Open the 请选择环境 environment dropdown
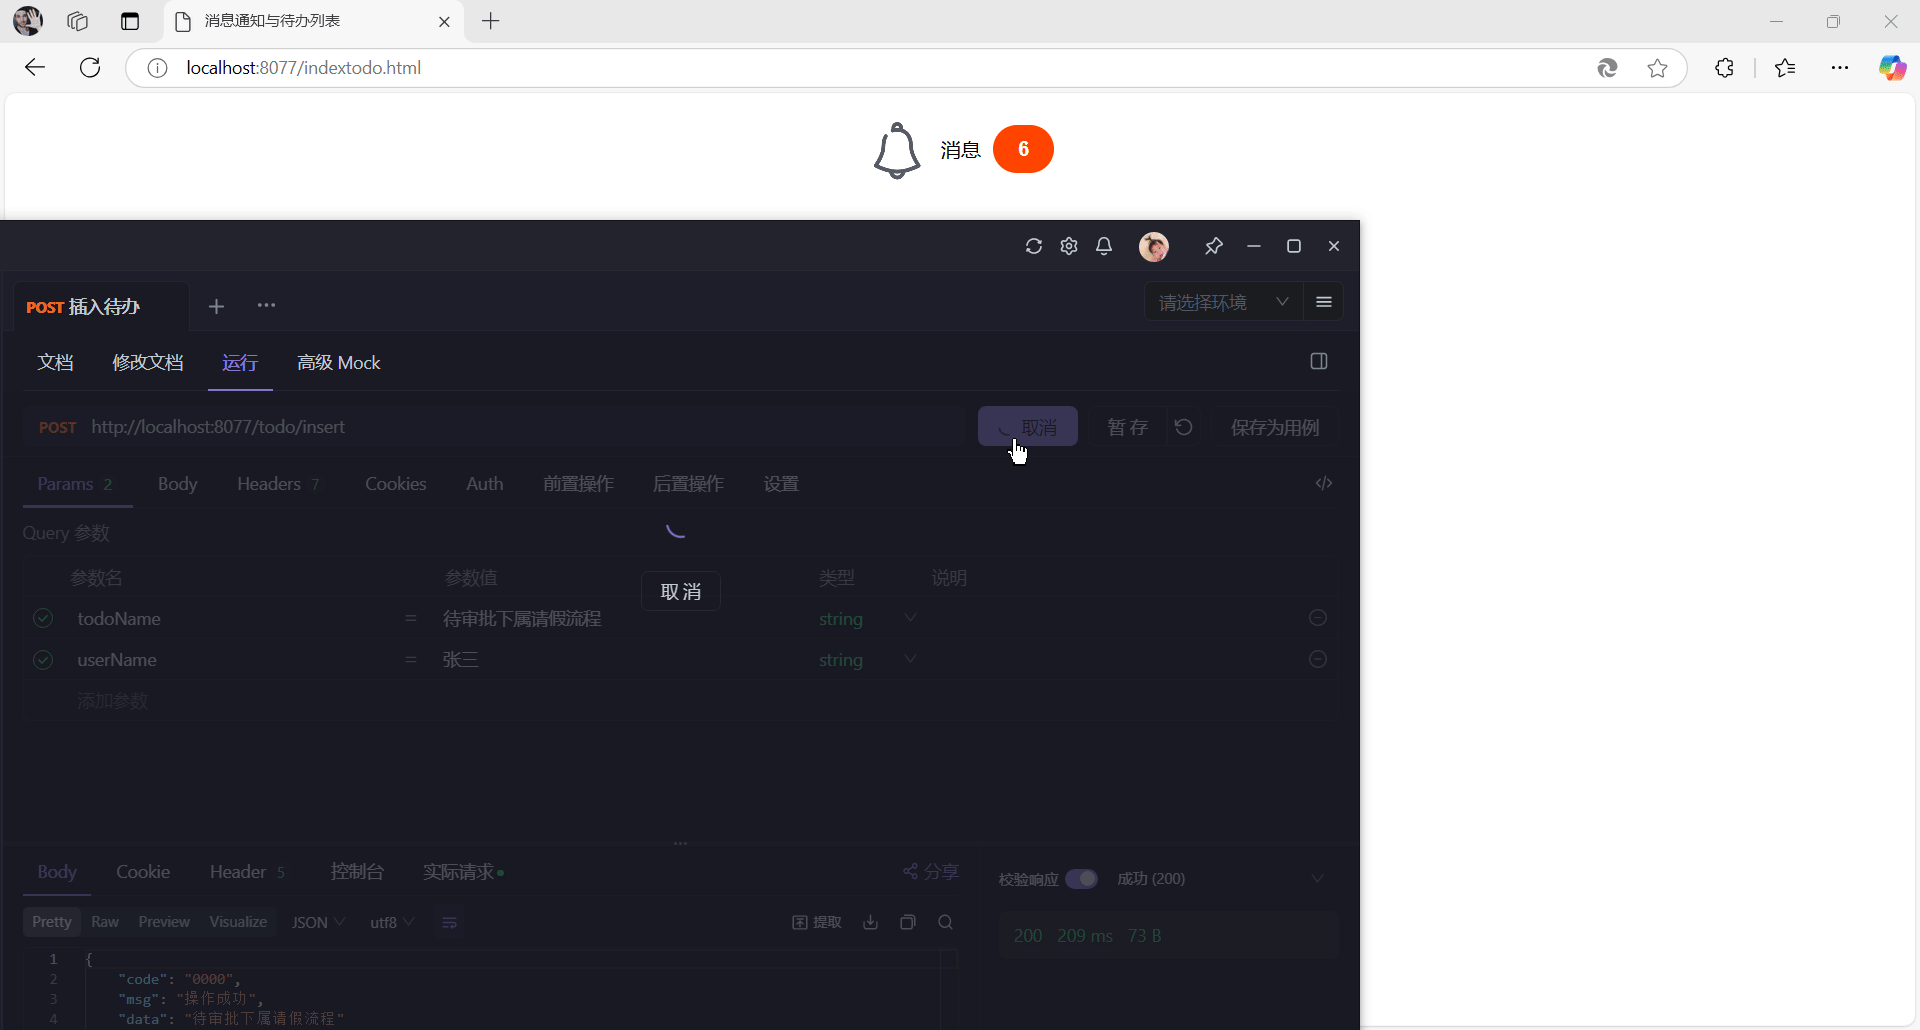 point(1222,301)
